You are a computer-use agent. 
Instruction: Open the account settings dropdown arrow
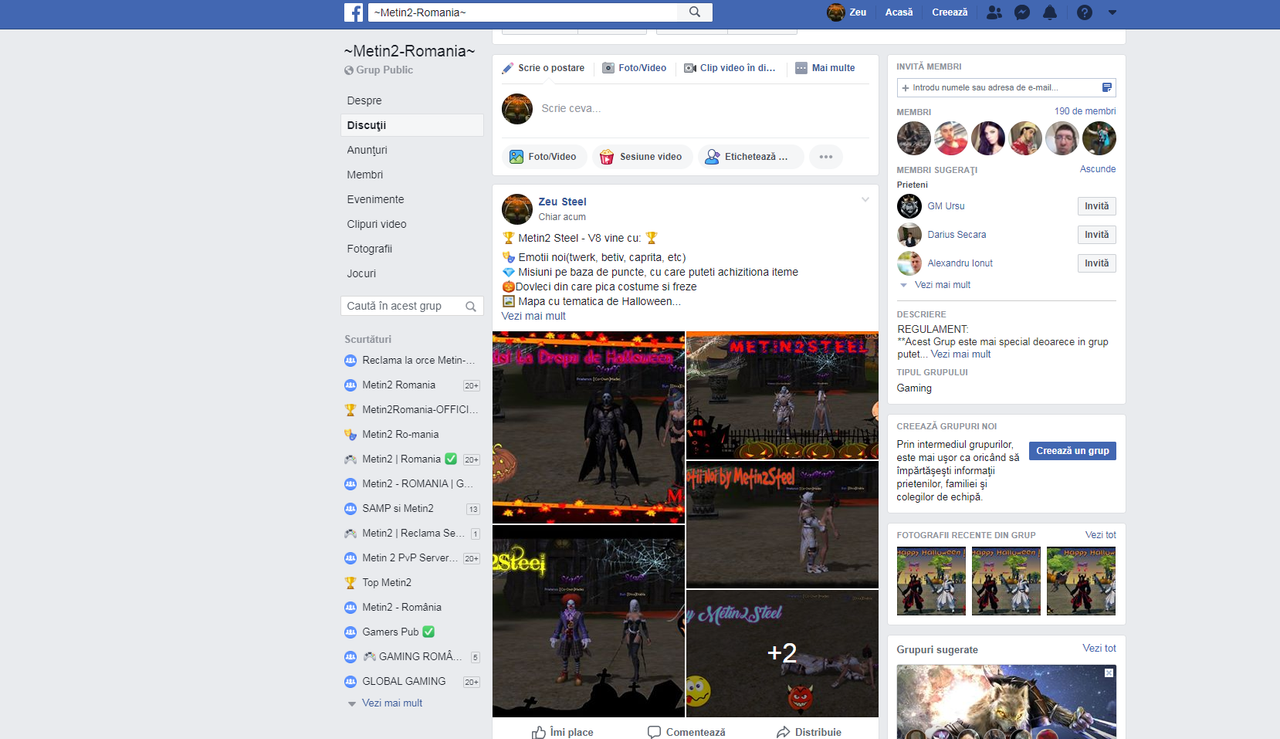(x=1111, y=11)
